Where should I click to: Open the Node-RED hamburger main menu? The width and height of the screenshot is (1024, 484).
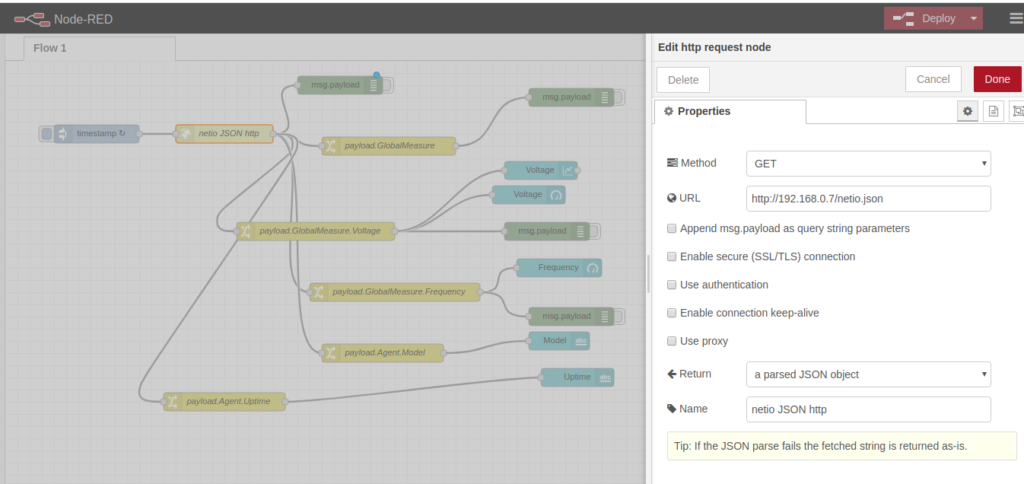[1016, 18]
